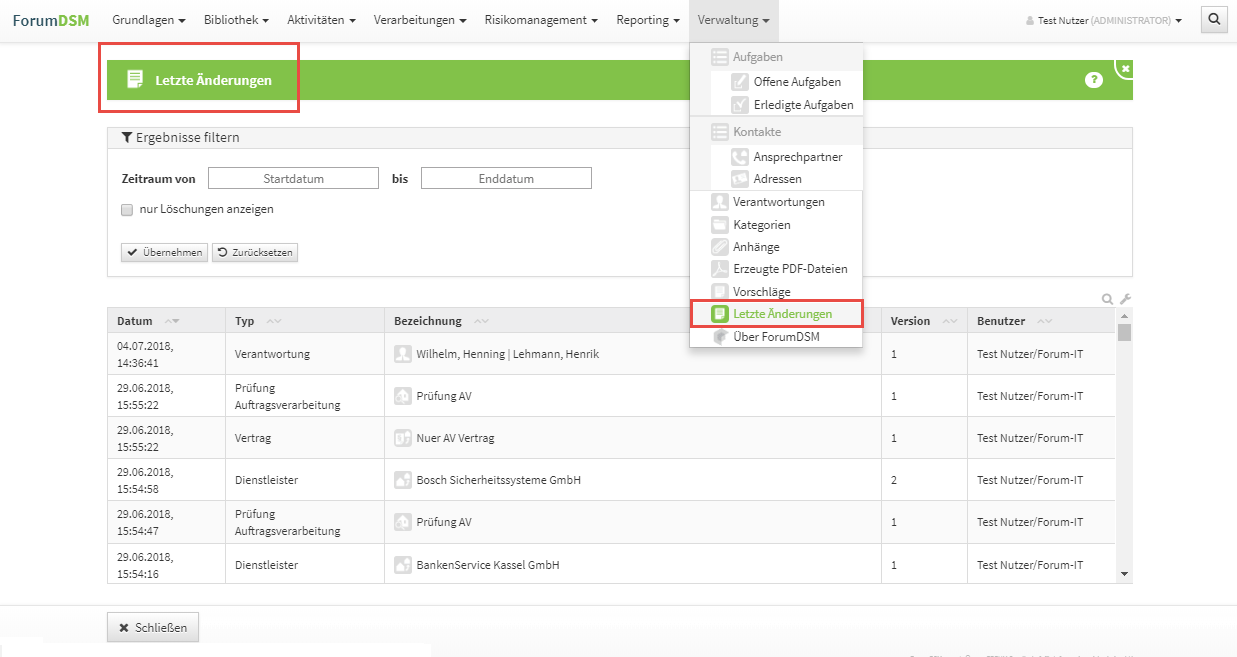This screenshot has height=657, width=1237.
Task: Open the Risikomanagement dropdown
Action: click(x=541, y=20)
